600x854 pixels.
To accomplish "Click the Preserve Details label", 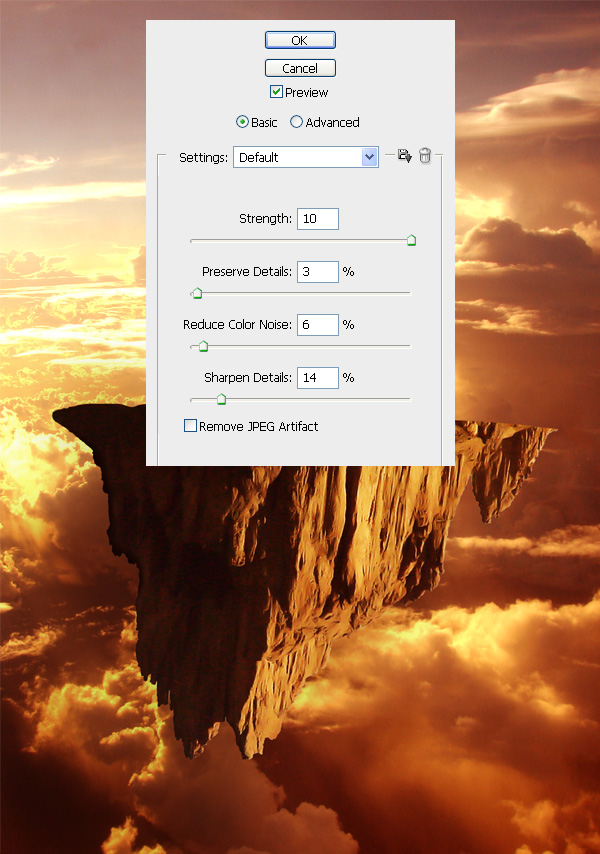I will pyautogui.click(x=247, y=272).
